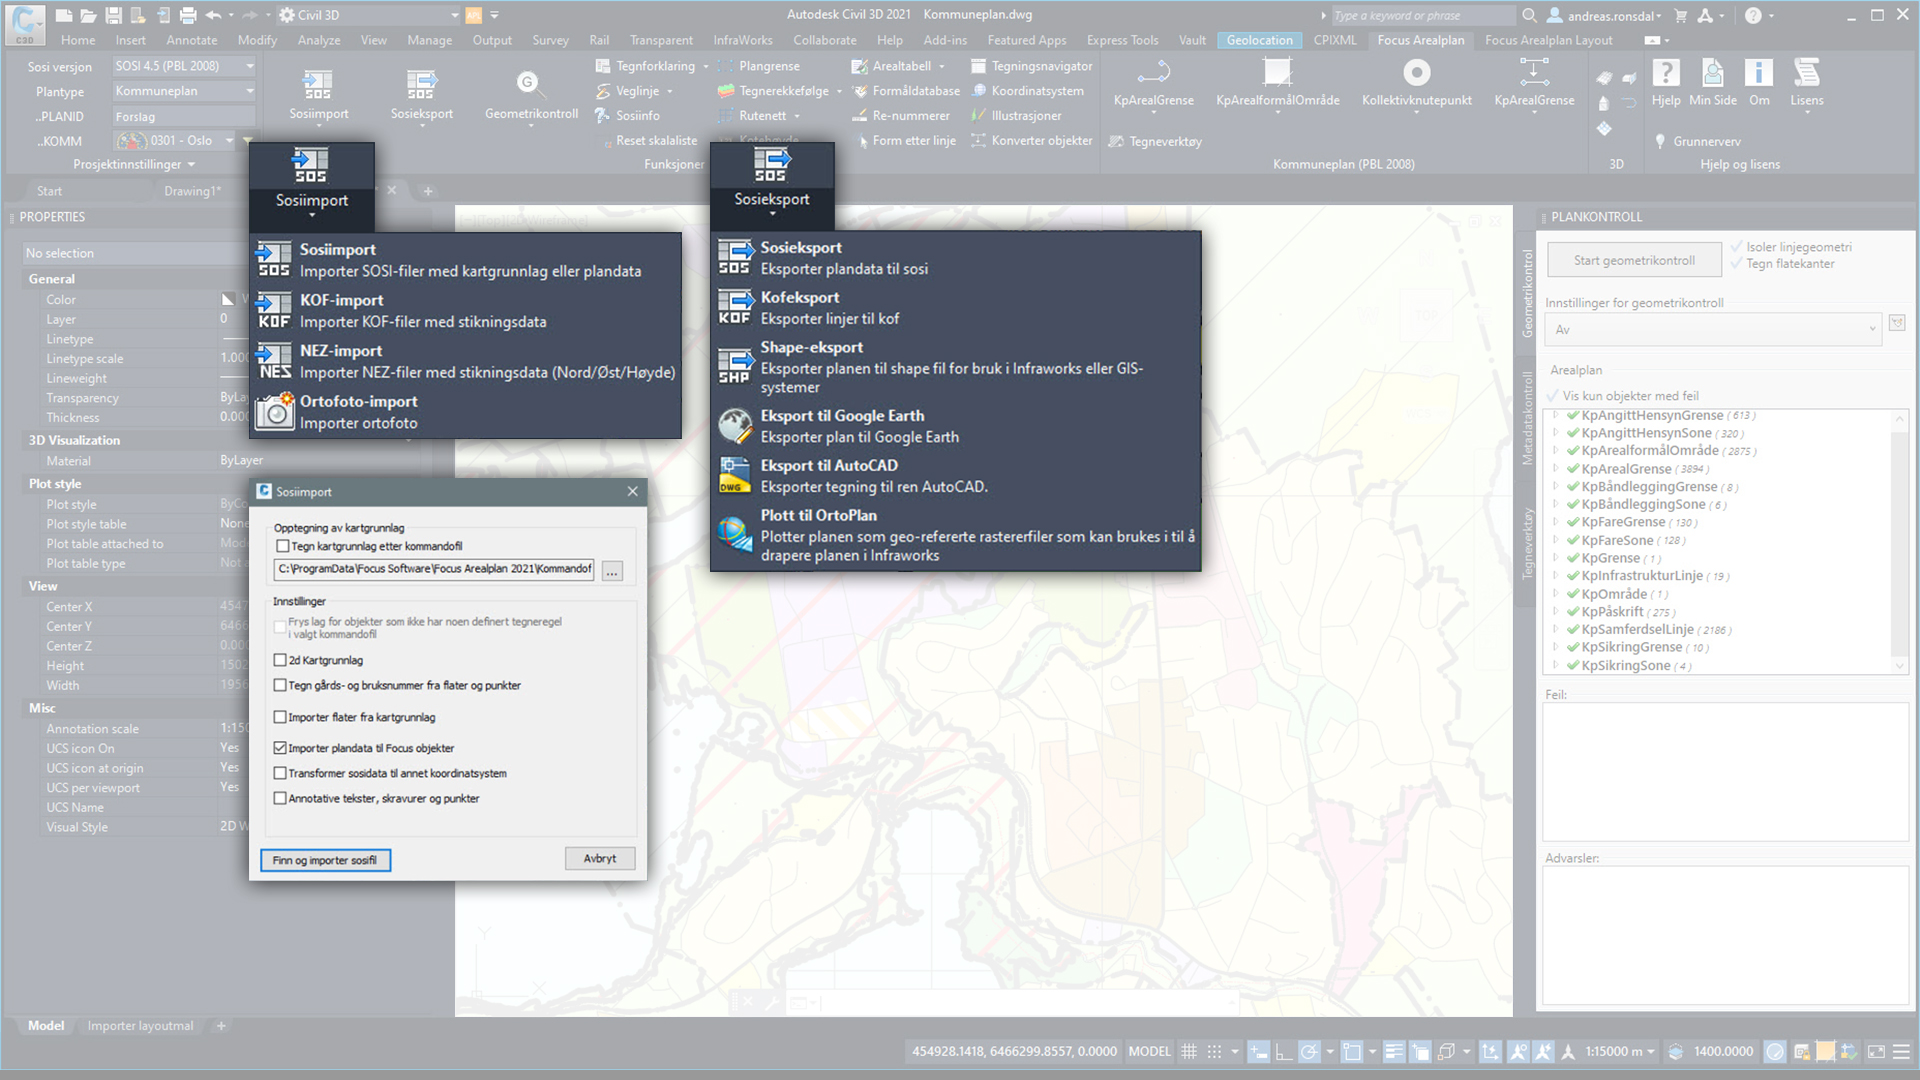Screen dimensions: 1920x1080
Task: Click the Sosiimport ribbon icon
Action: [x=318, y=85]
